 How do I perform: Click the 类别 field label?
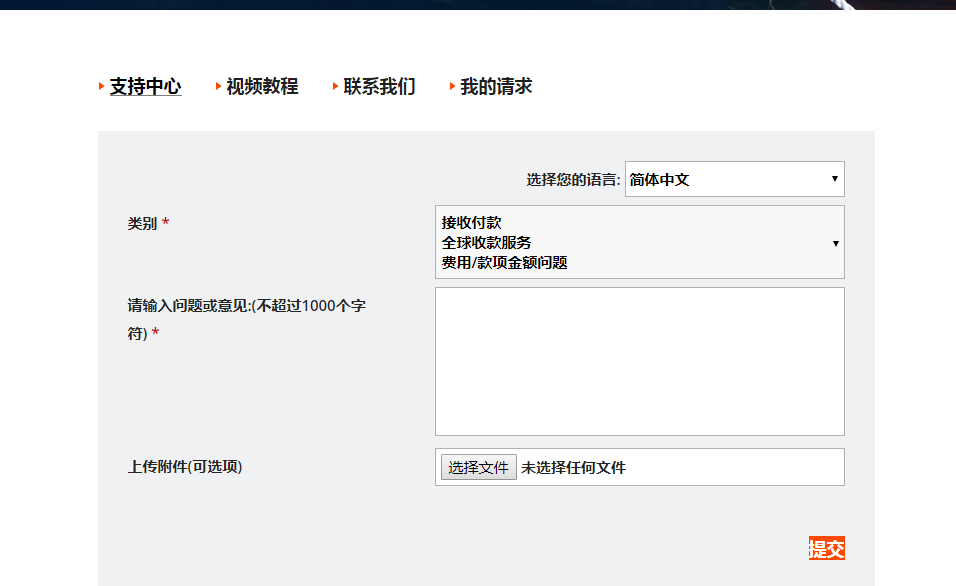coord(142,224)
